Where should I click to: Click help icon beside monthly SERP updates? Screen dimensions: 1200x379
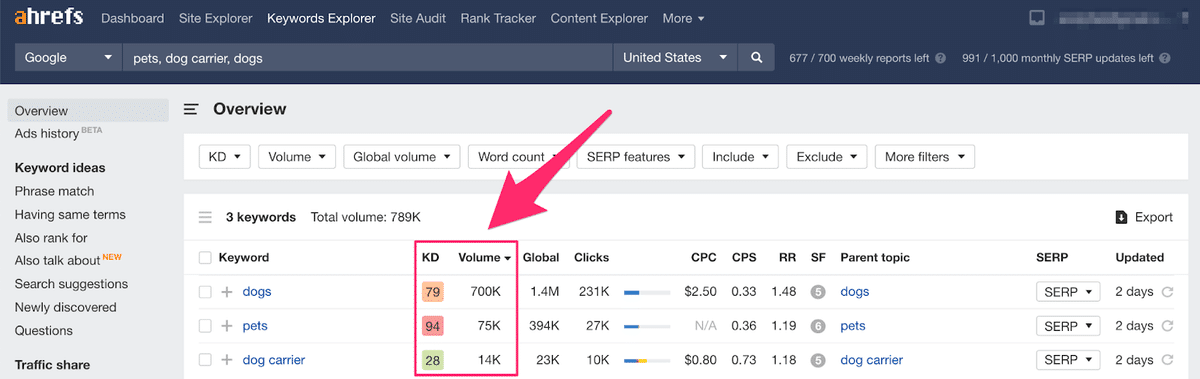point(1165,59)
